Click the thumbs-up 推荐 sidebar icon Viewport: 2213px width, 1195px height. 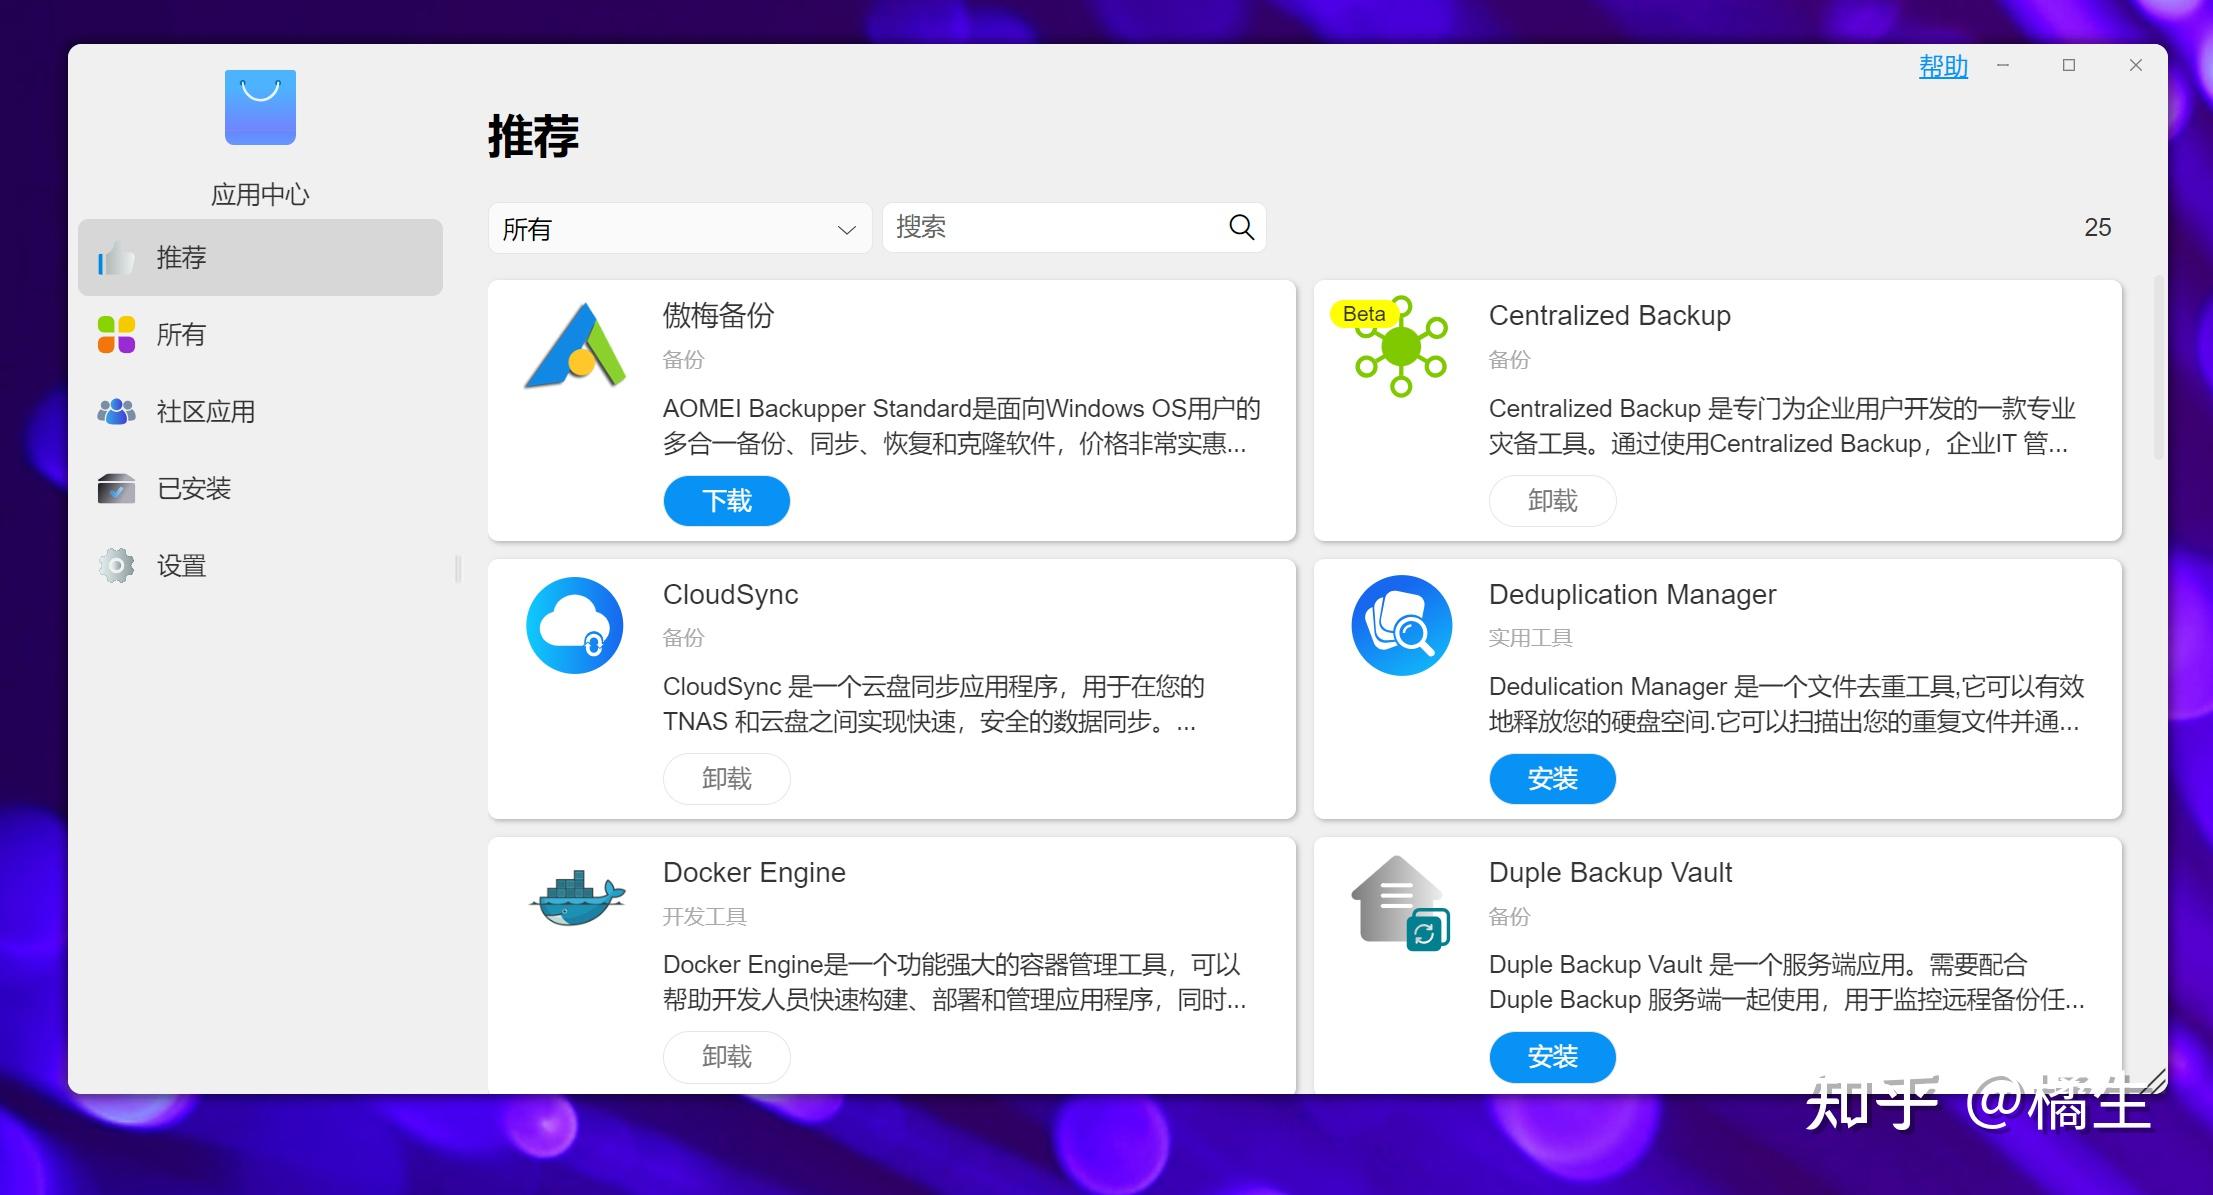(x=116, y=258)
